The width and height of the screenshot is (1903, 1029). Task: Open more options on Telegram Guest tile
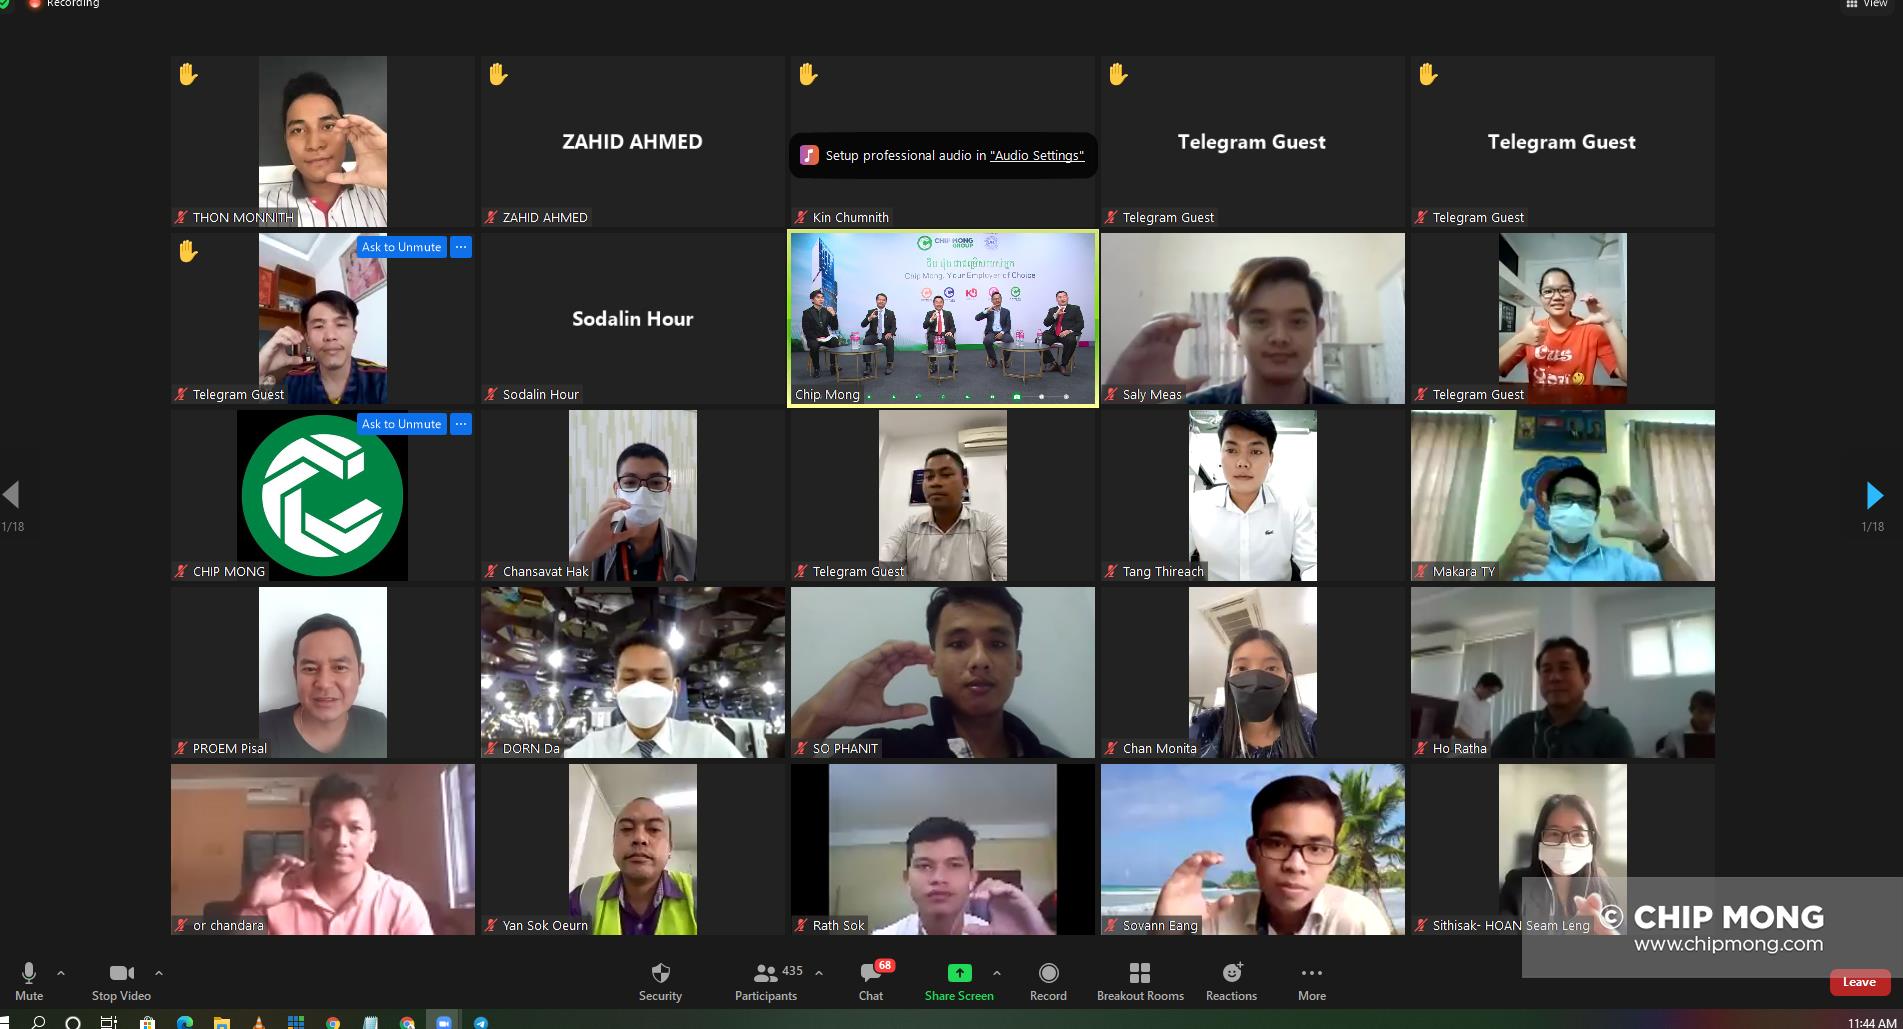461,247
